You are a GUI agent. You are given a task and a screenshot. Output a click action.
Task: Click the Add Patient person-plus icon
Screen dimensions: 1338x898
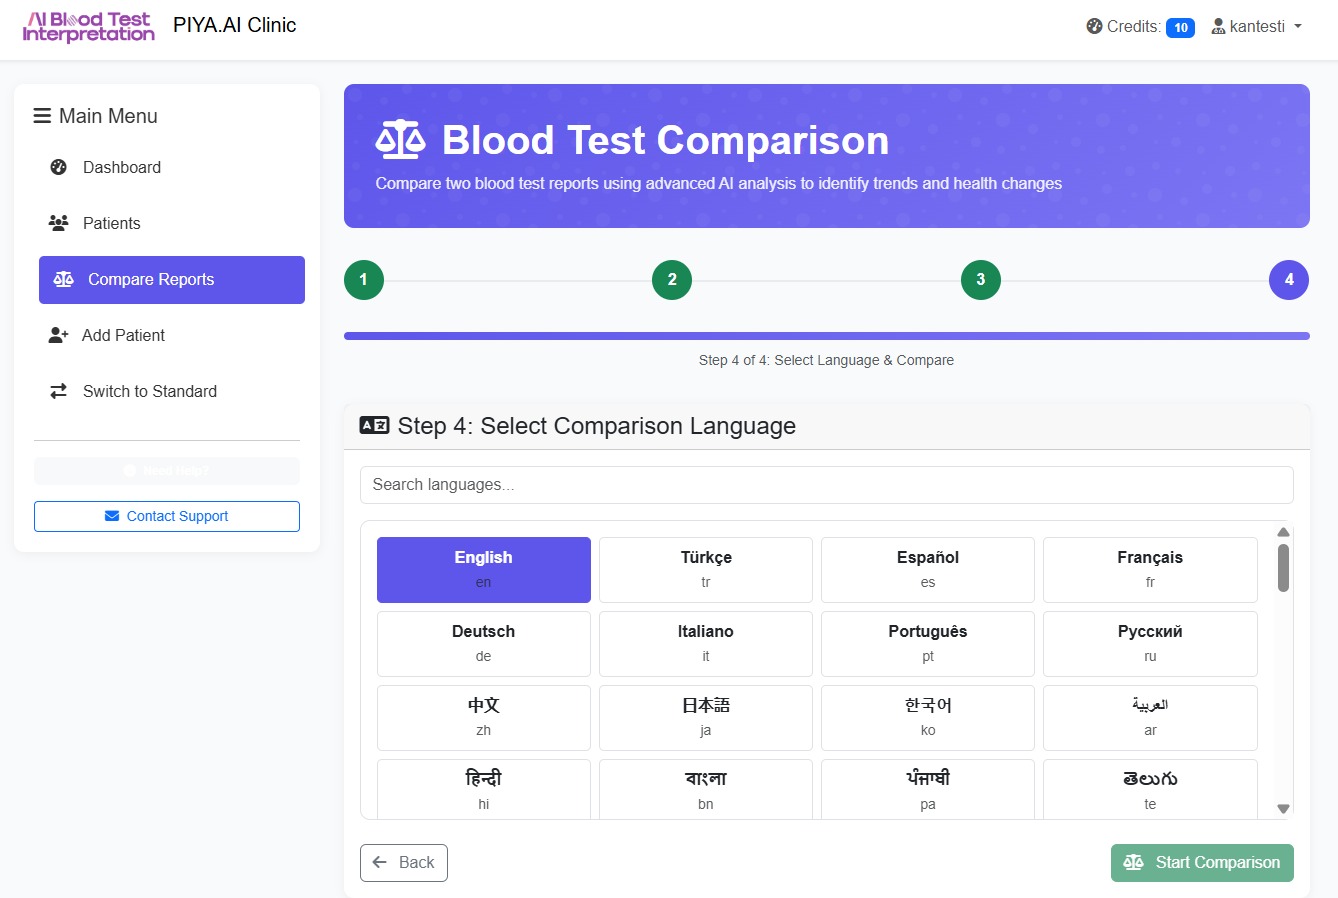pos(58,336)
